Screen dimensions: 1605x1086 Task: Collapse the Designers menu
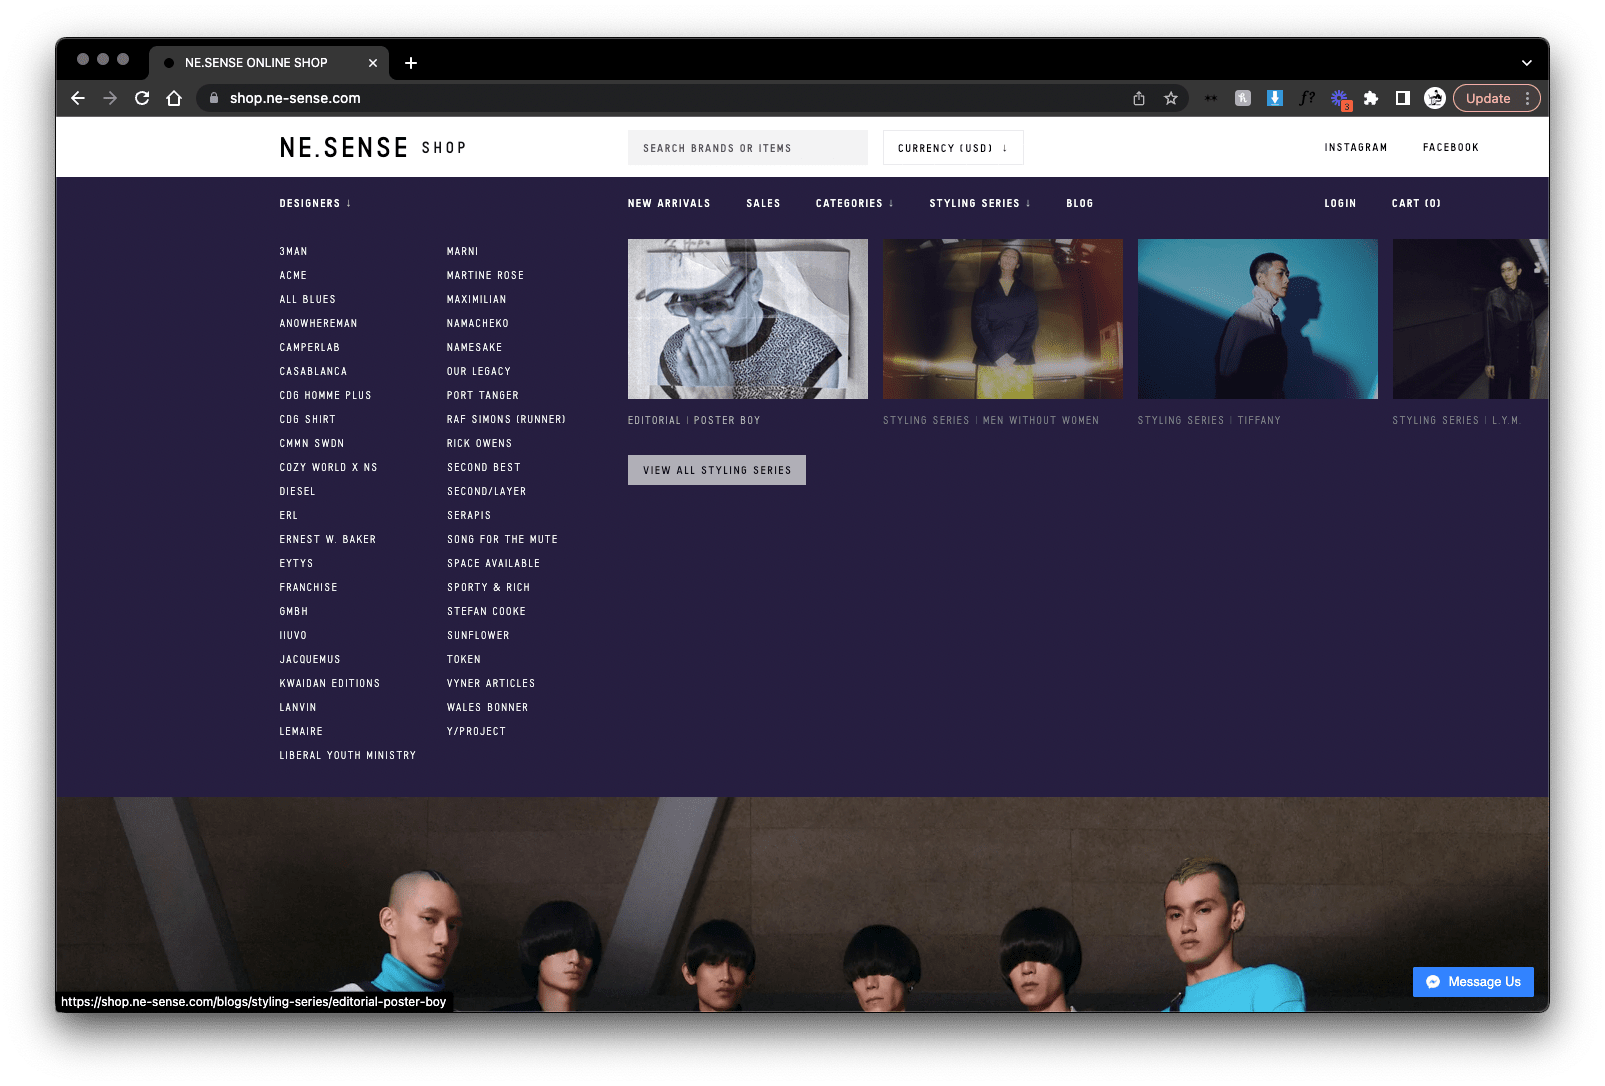coord(315,204)
